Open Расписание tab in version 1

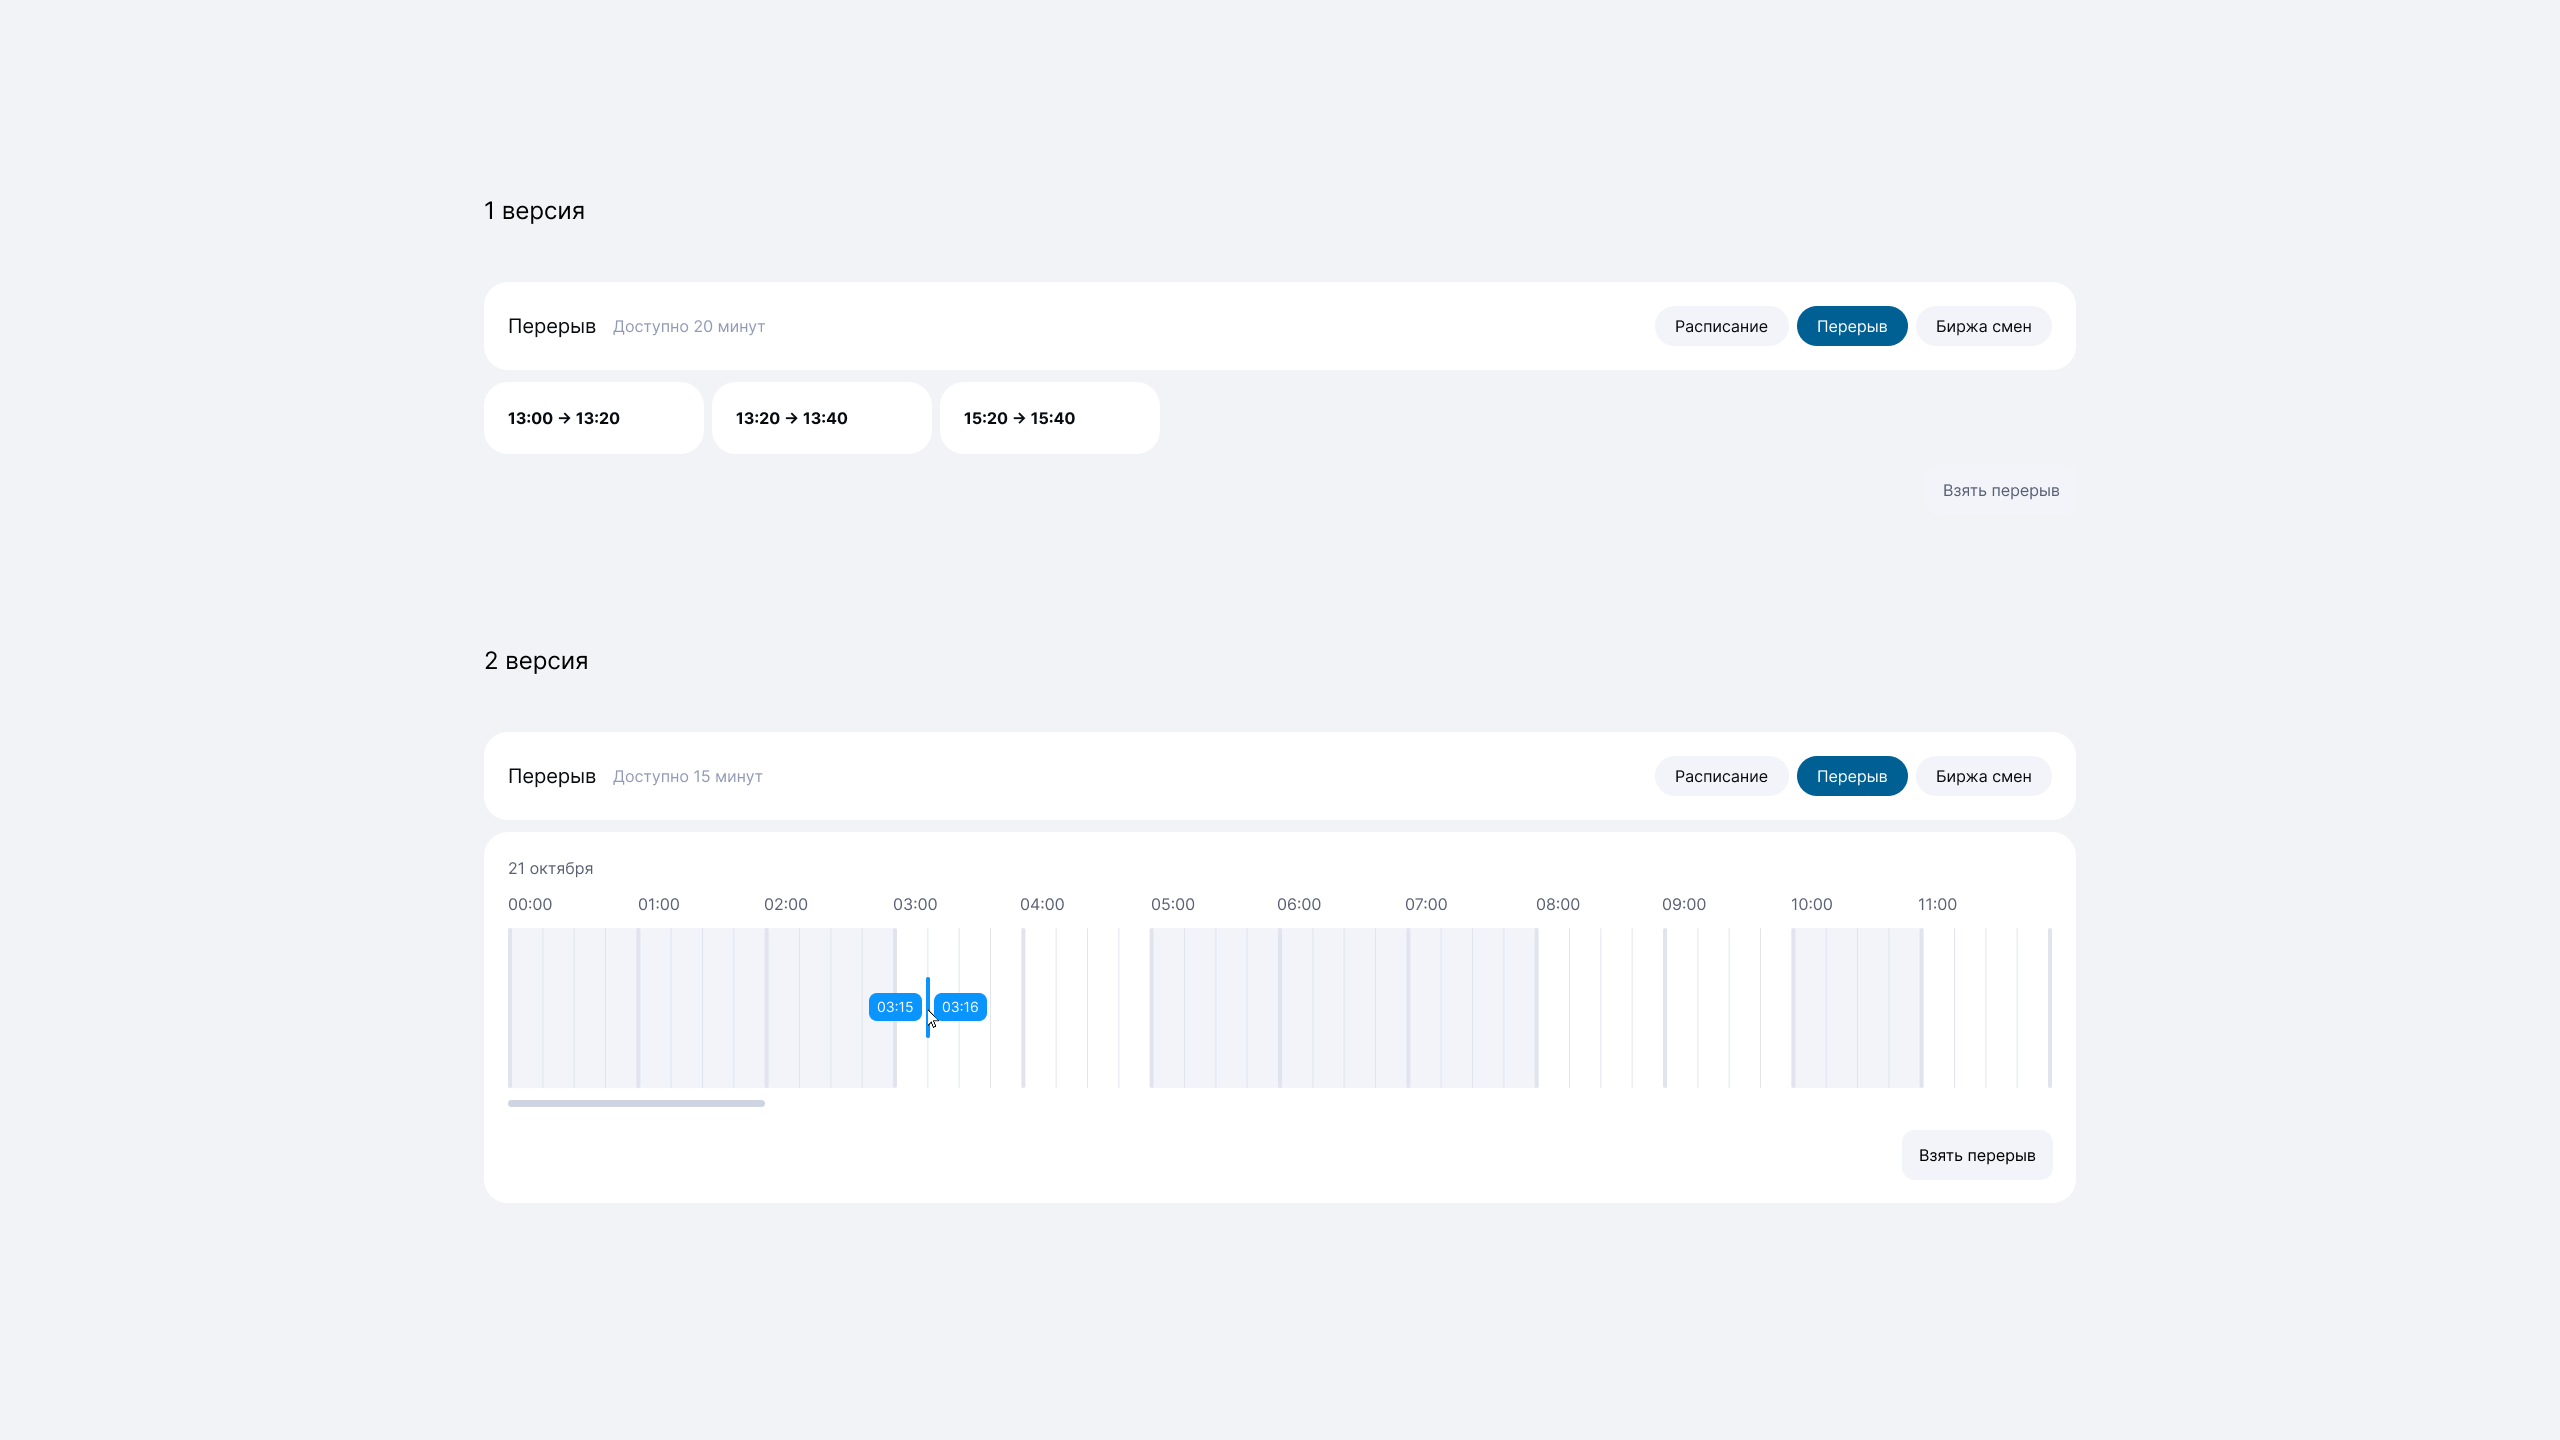tap(1720, 326)
